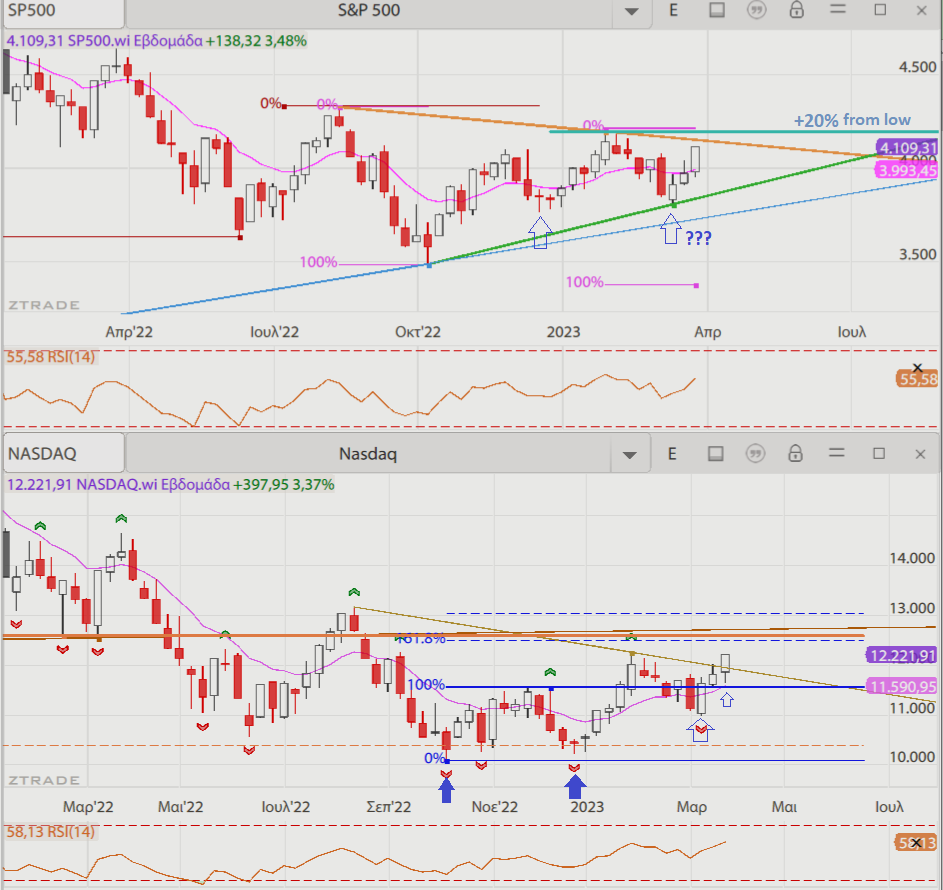Expand the Nasdaq instrument dropdown arrow
The width and height of the screenshot is (943, 890).
coord(630,455)
